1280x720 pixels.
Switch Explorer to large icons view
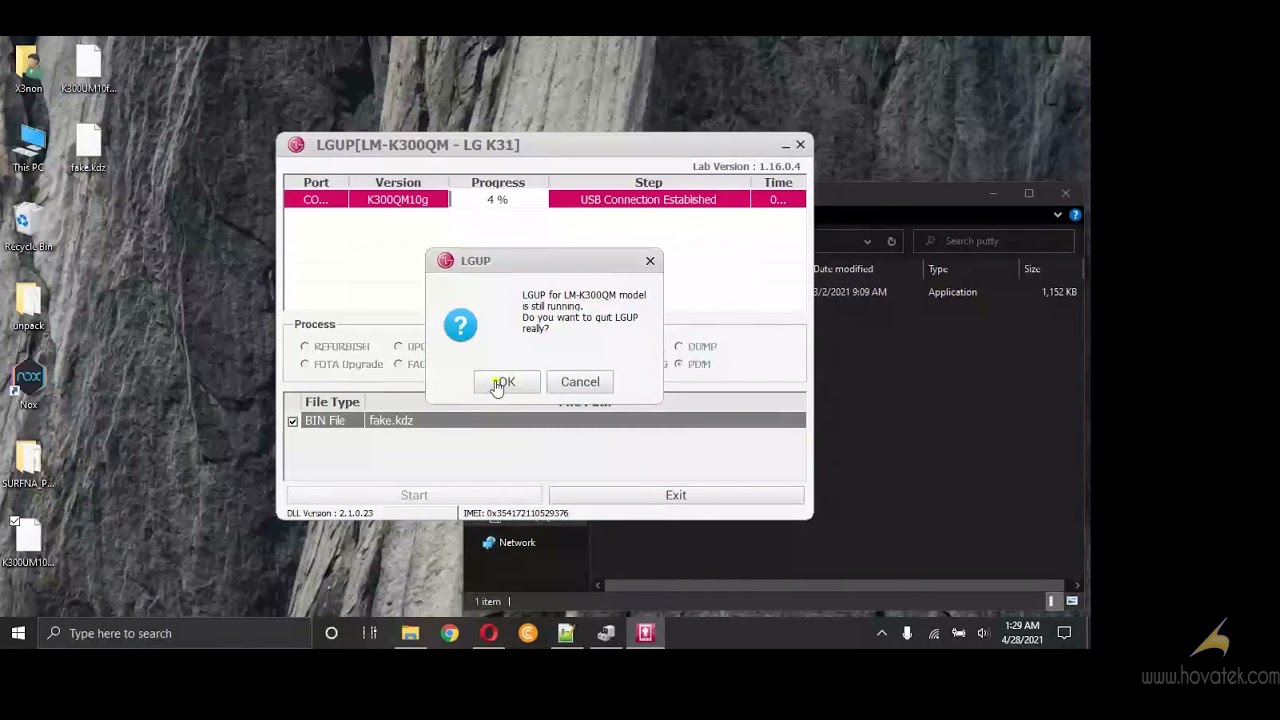[x=1072, y=601]
